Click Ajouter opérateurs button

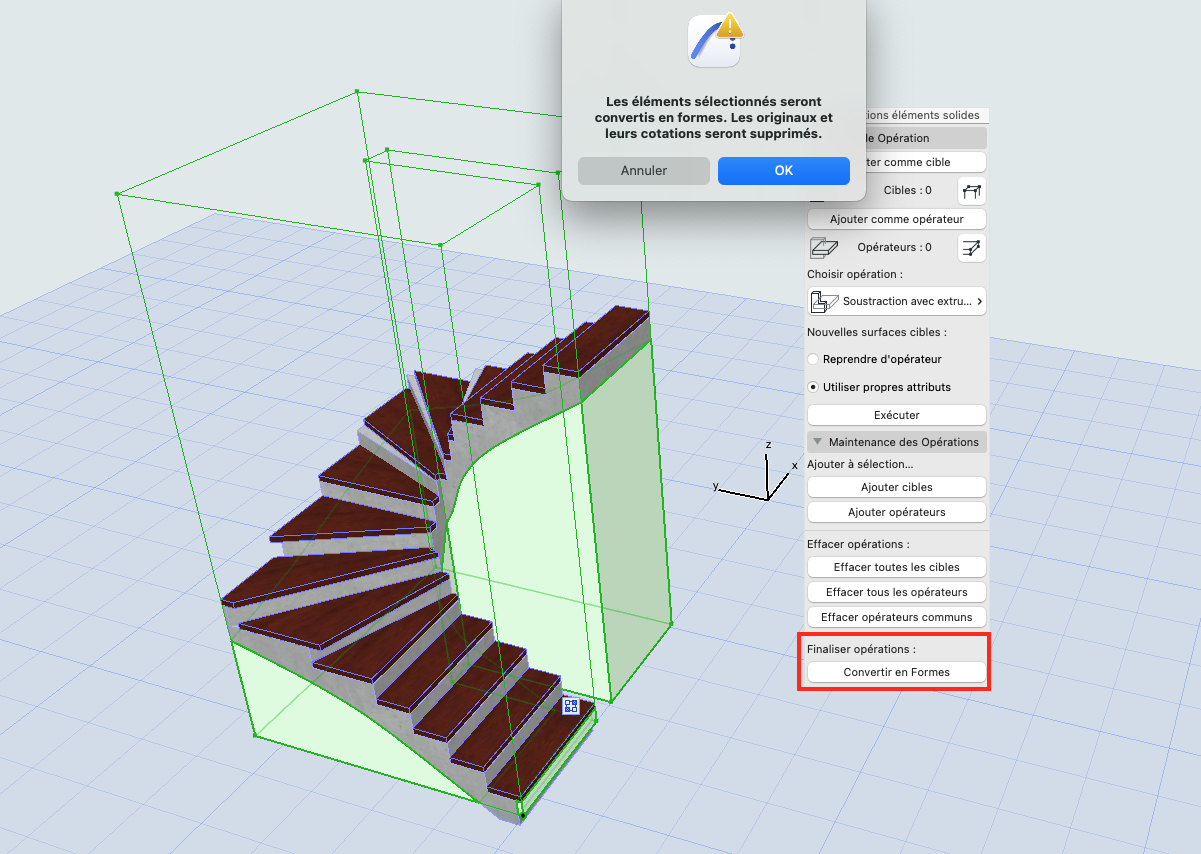point(897,512)
